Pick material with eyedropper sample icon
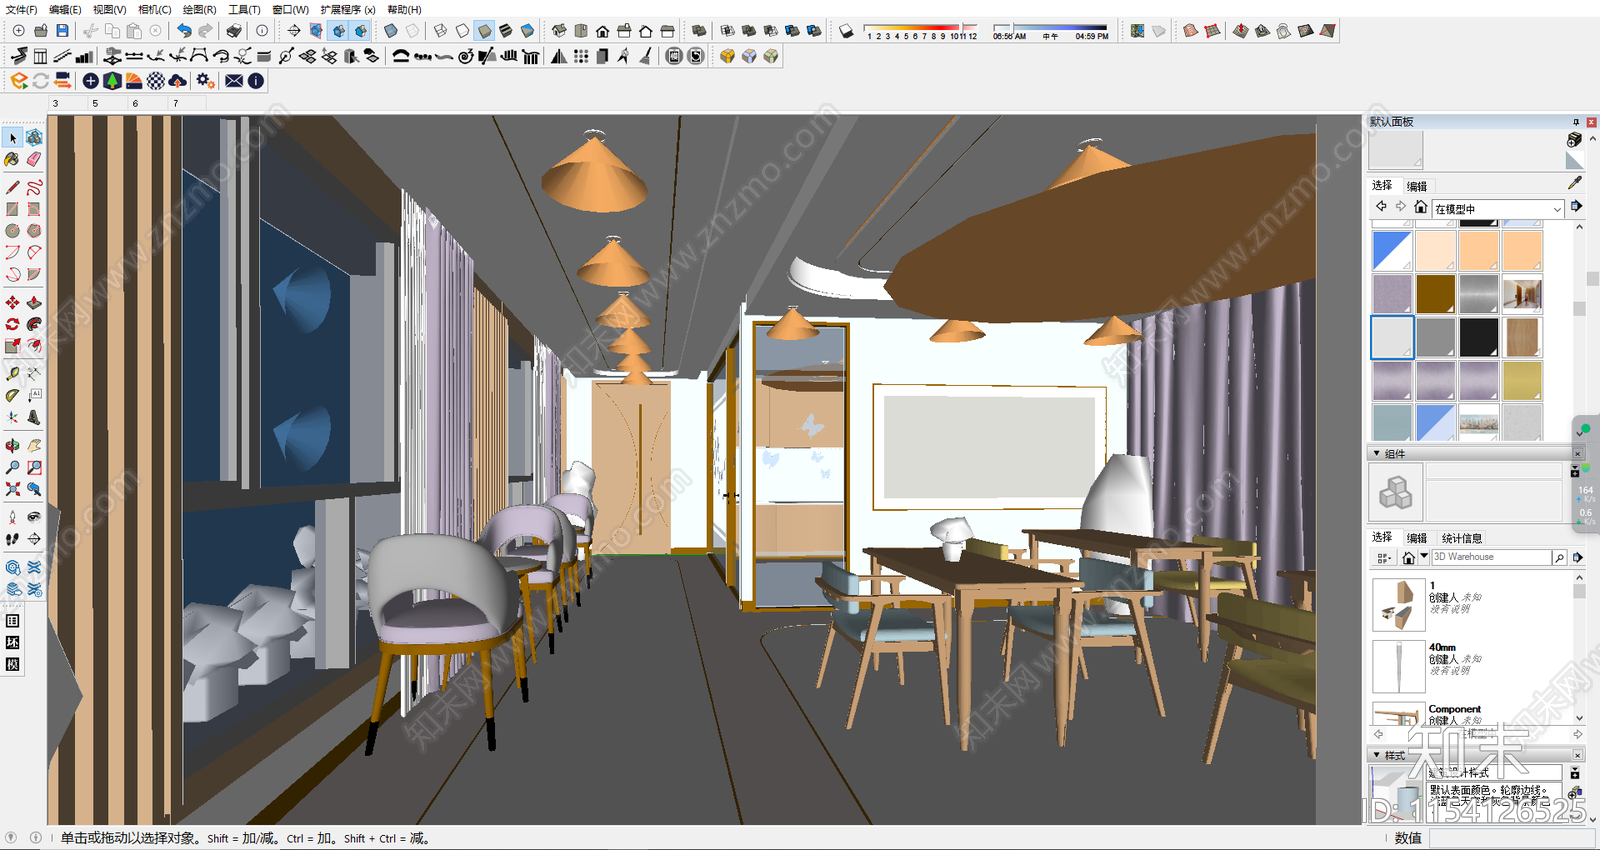The width and height of the screenshot is (1600, 850). [x=1575, y=183]
